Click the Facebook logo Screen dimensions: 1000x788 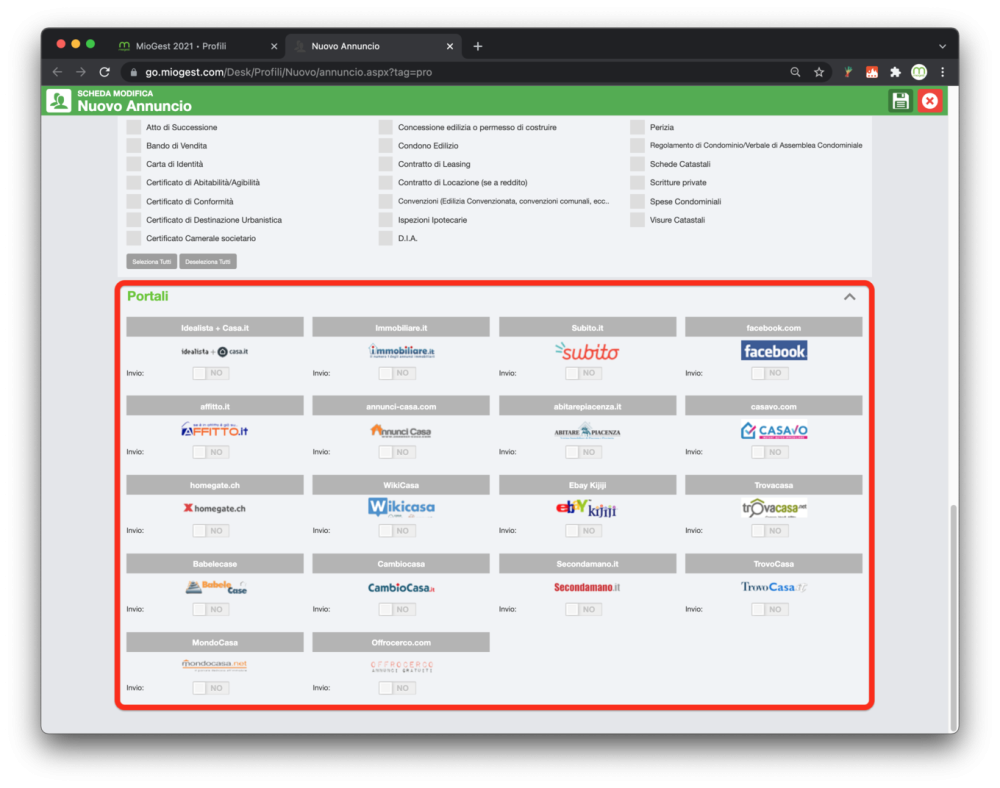point(774,351)
